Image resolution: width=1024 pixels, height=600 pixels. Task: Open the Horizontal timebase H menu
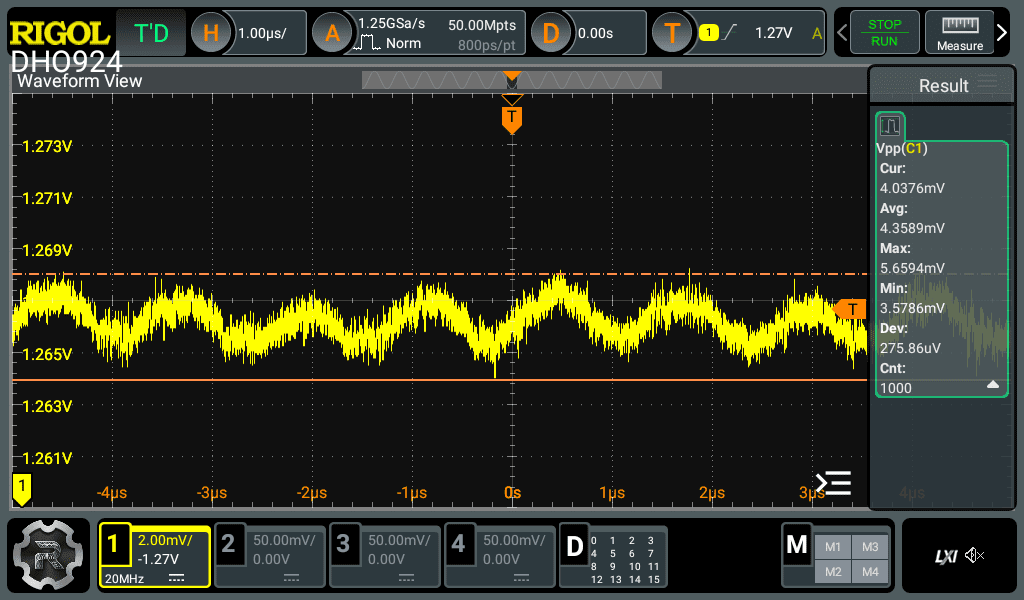coord(210,33)
